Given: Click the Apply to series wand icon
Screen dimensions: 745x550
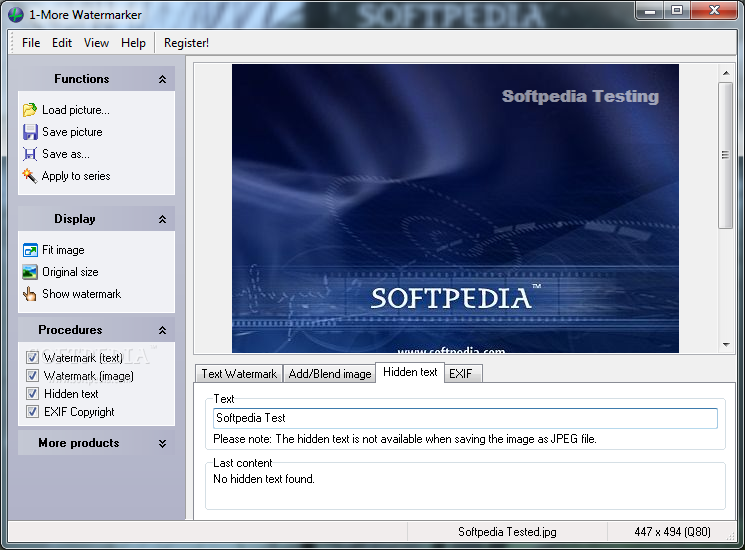Looking at the screenshot, I should click(x=29, y=176).
